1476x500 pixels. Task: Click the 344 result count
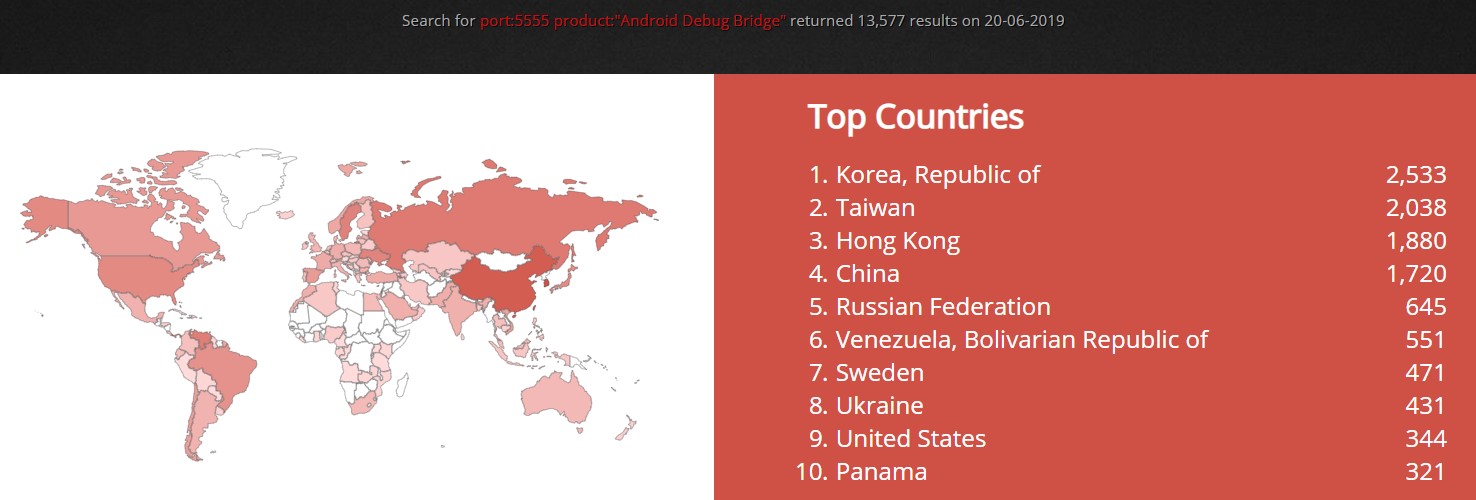pos(1425,439)
